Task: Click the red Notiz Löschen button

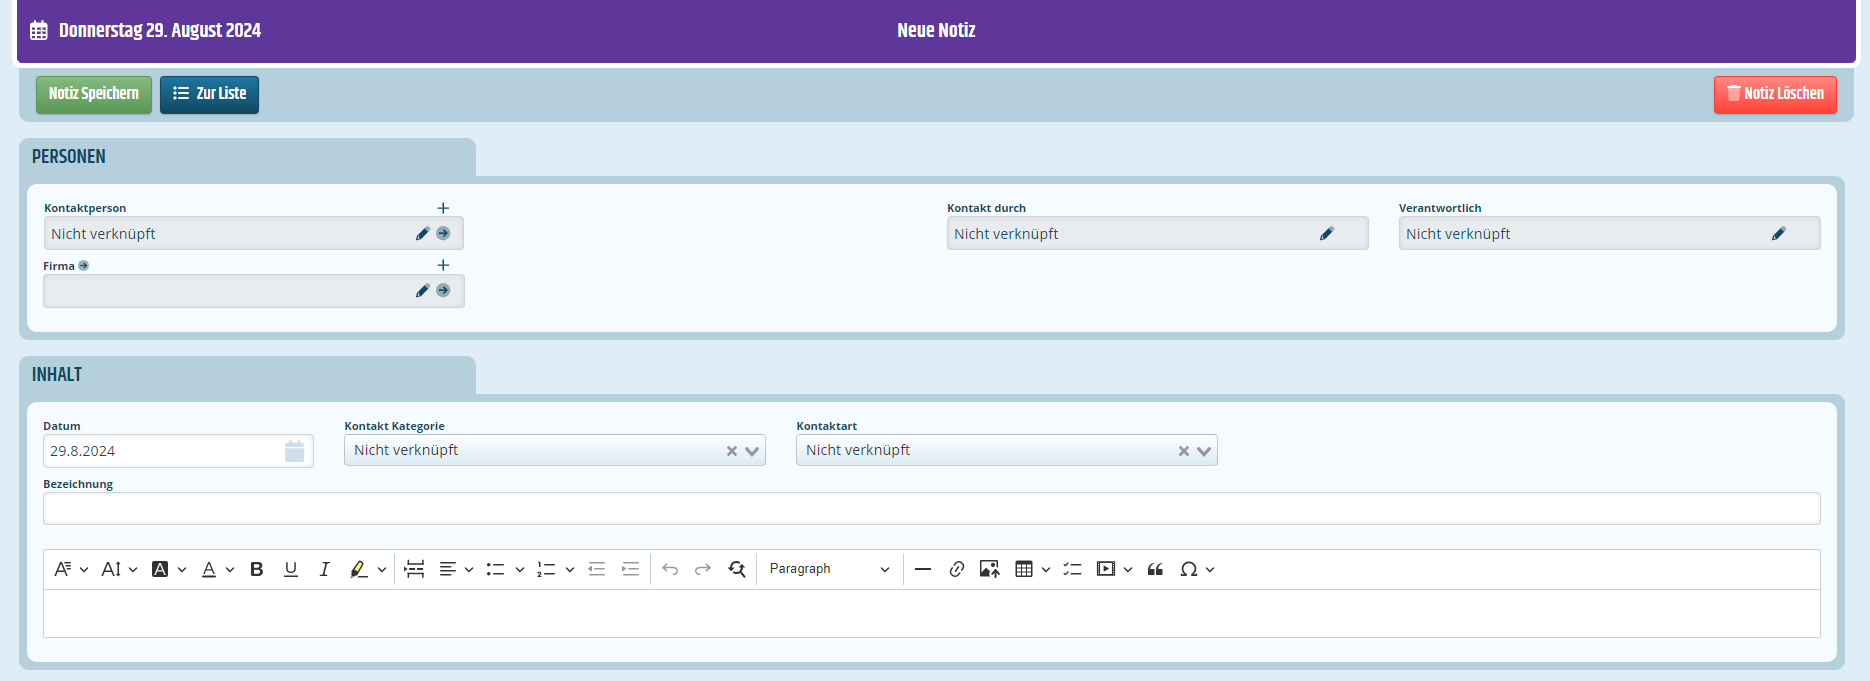Action: (x=1775, y=94)
